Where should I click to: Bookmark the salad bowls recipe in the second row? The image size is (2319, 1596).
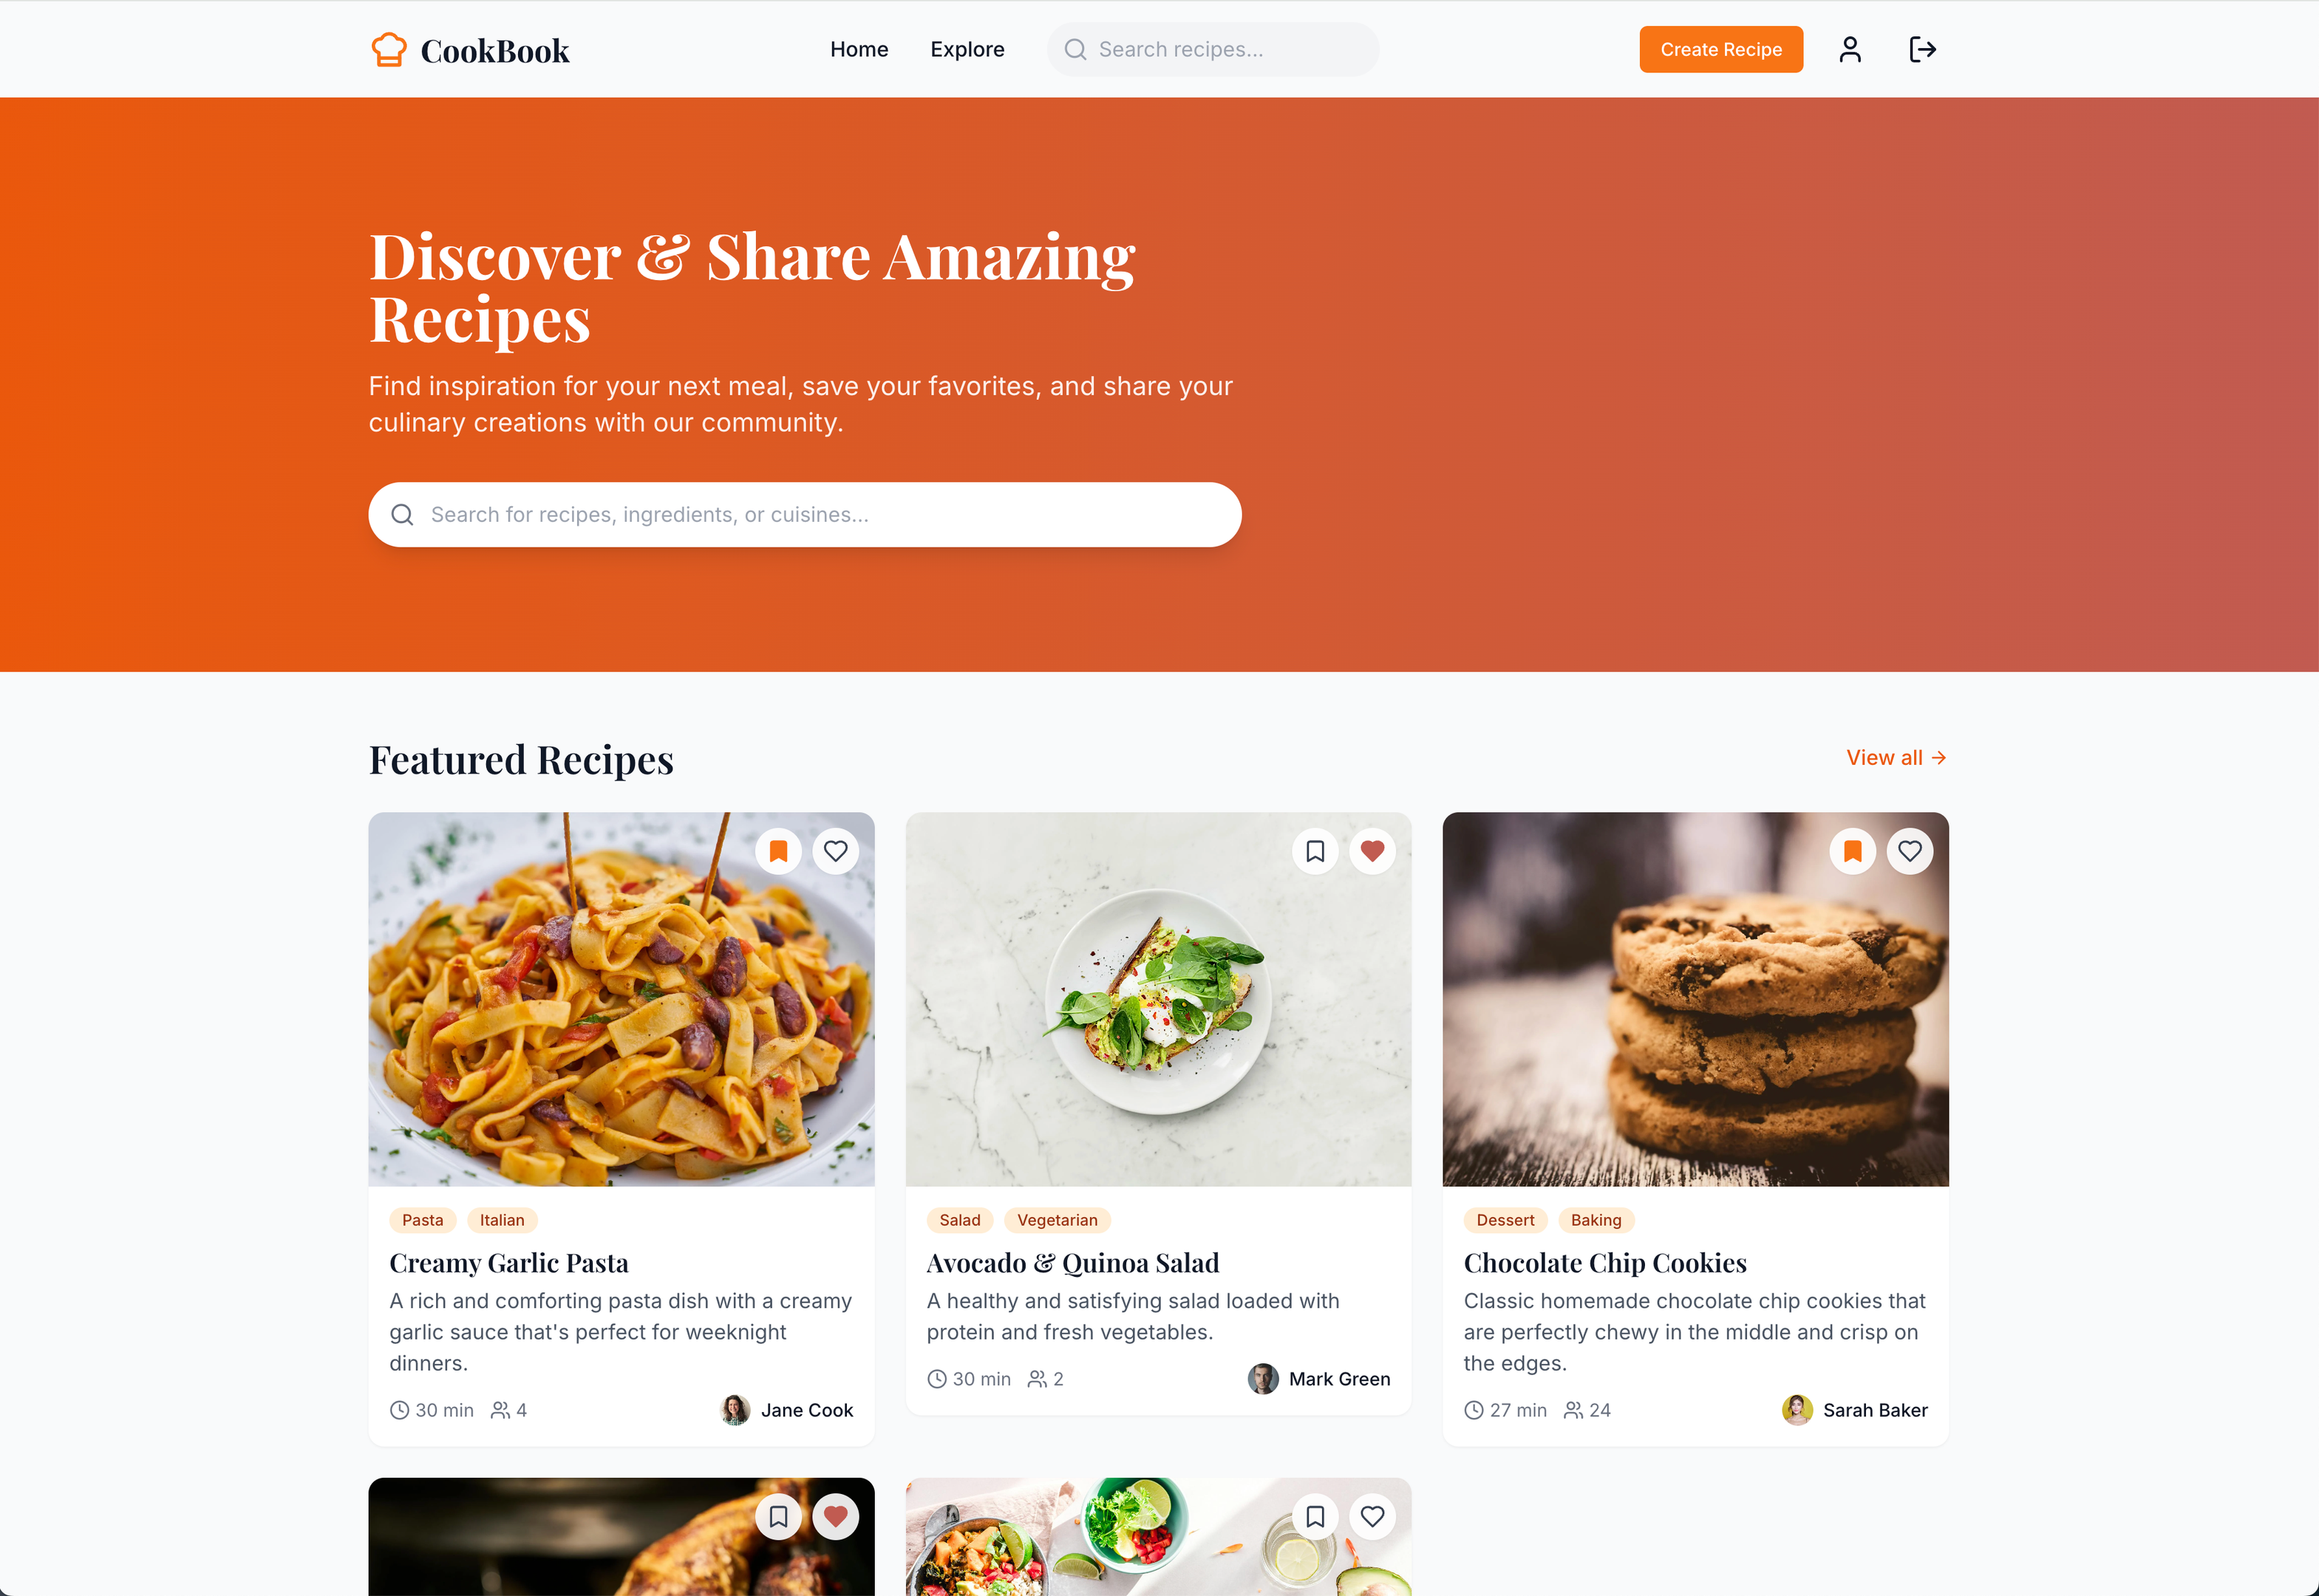(x=1315, y=1517)
